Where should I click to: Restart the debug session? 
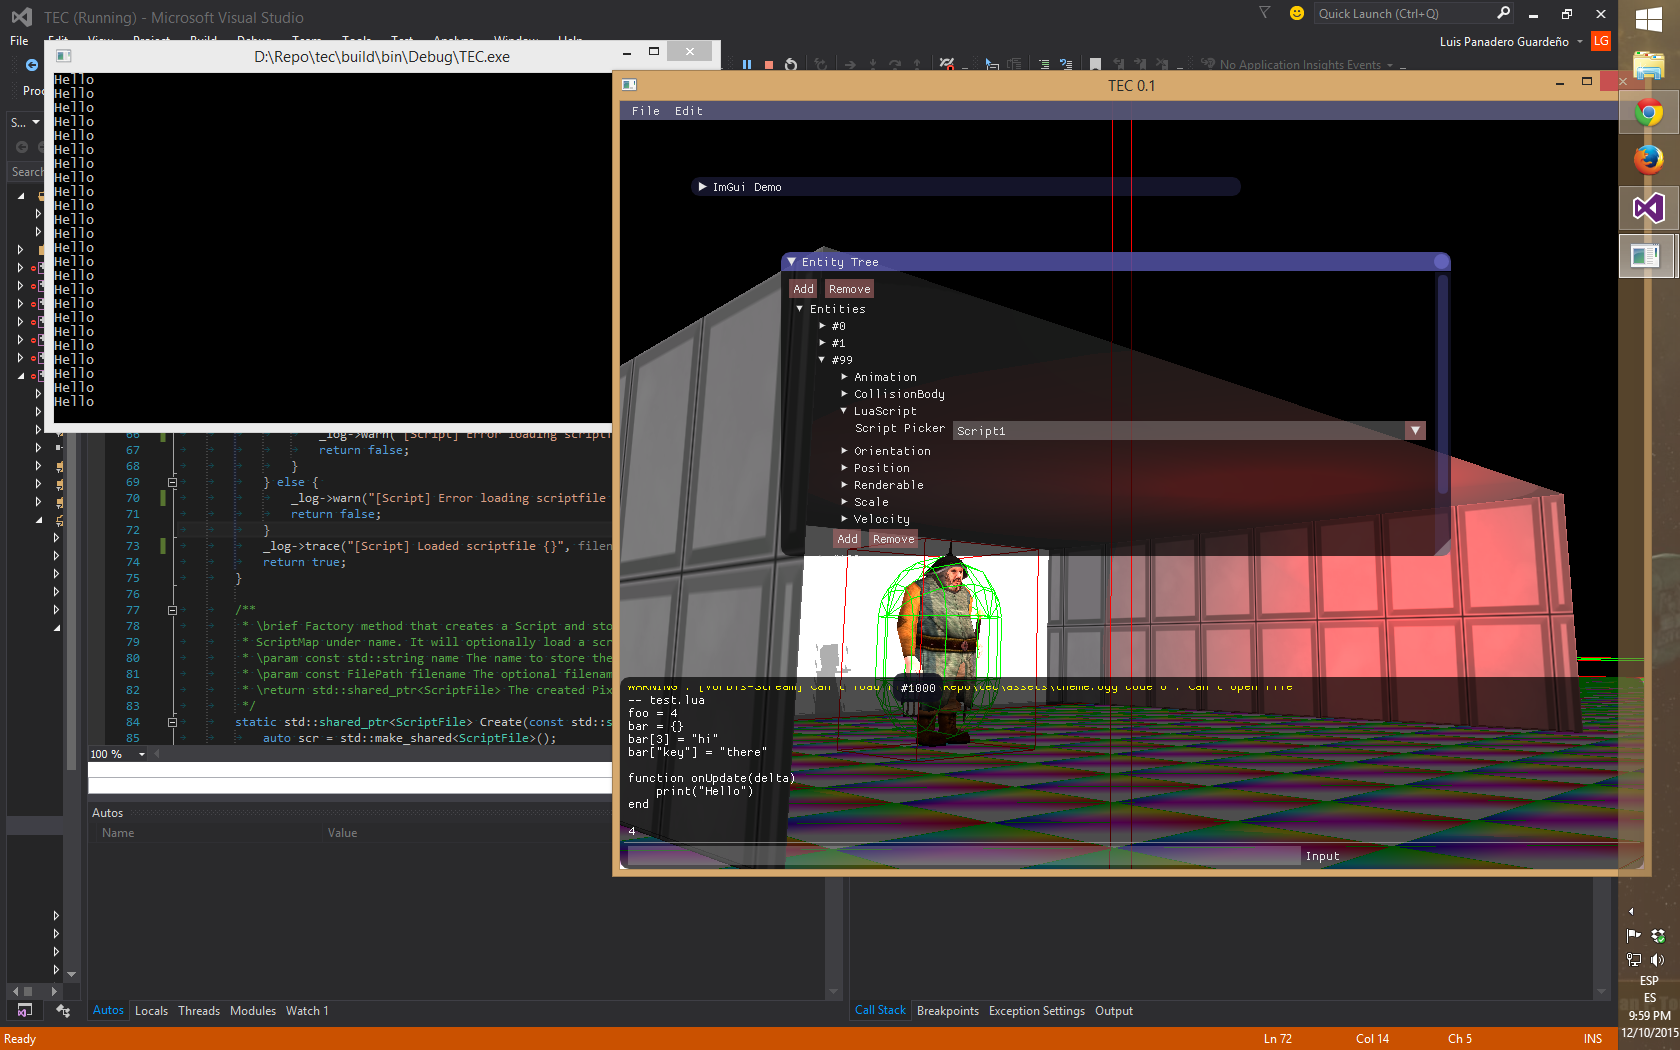(791, 65)
